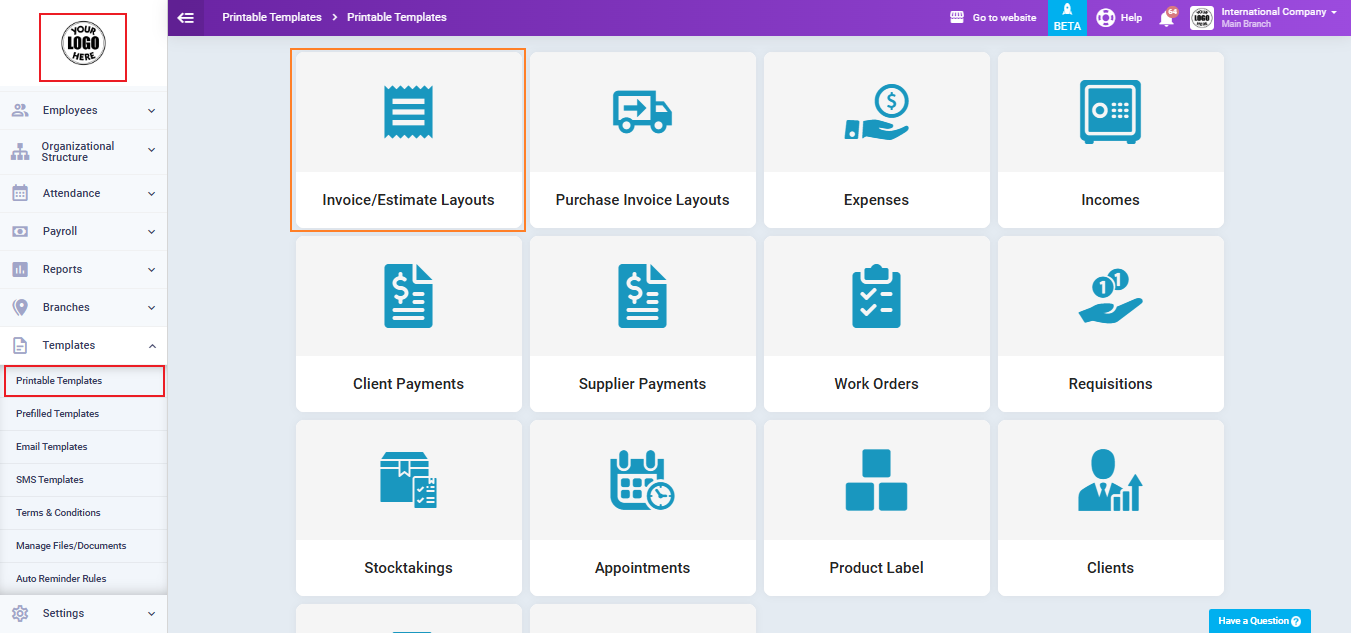Click the Purchase Invoice Layouts label
This screenshot has height=633, width=1351.
click(x=643, y=200)
